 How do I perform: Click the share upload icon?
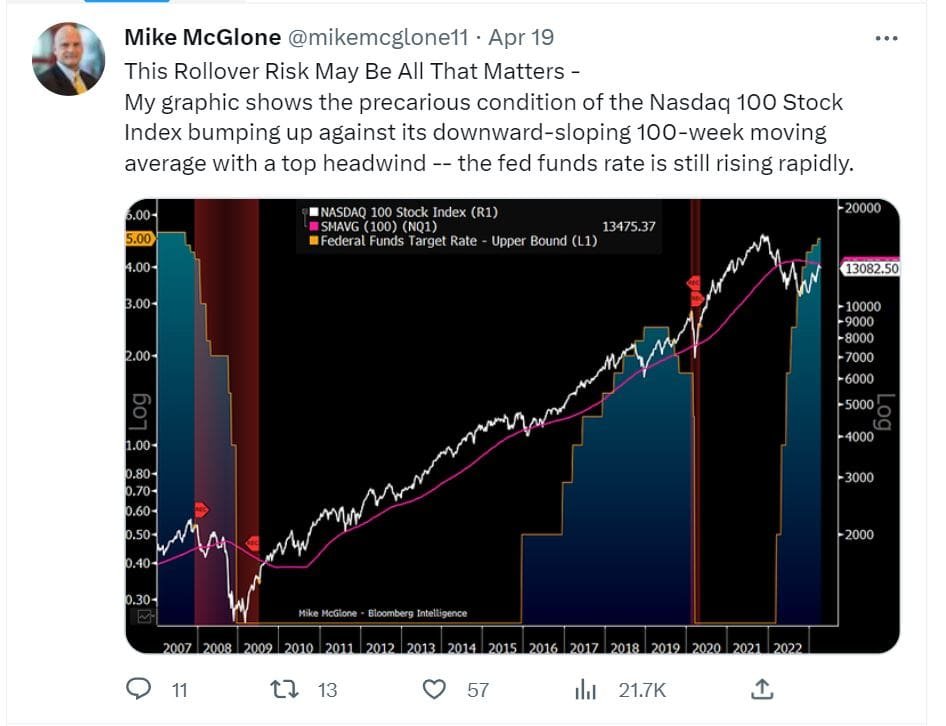tap(762, 689)
